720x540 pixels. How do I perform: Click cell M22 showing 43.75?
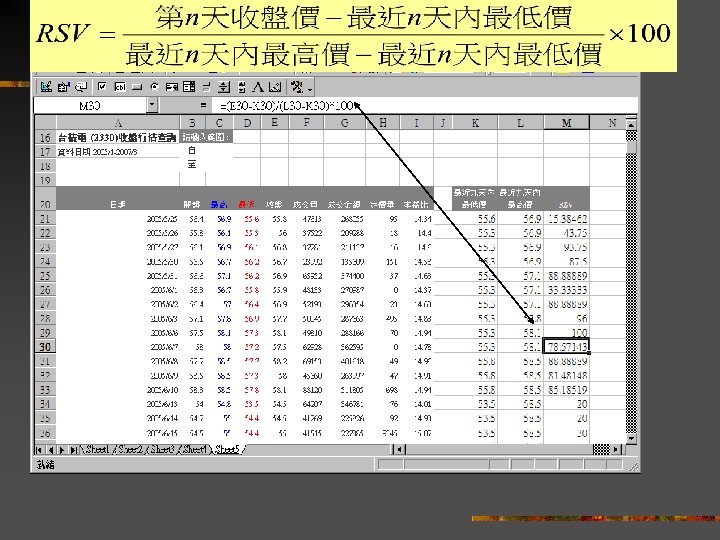click(566, 233)
